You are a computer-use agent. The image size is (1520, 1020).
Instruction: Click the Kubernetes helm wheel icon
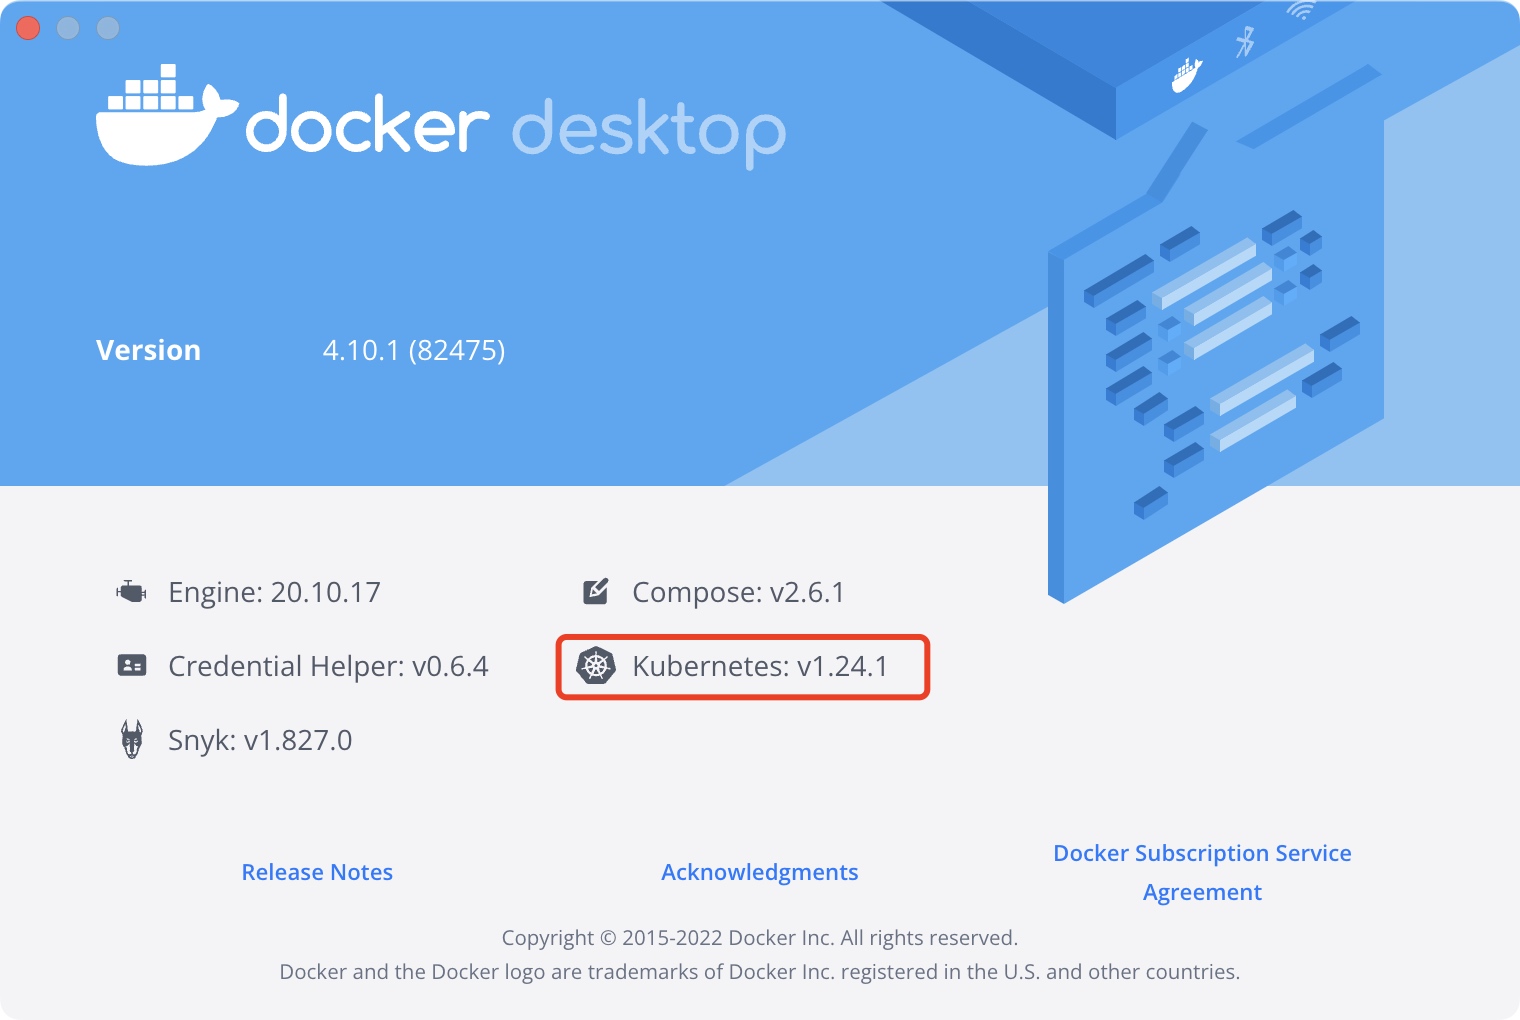pos(596,666)
